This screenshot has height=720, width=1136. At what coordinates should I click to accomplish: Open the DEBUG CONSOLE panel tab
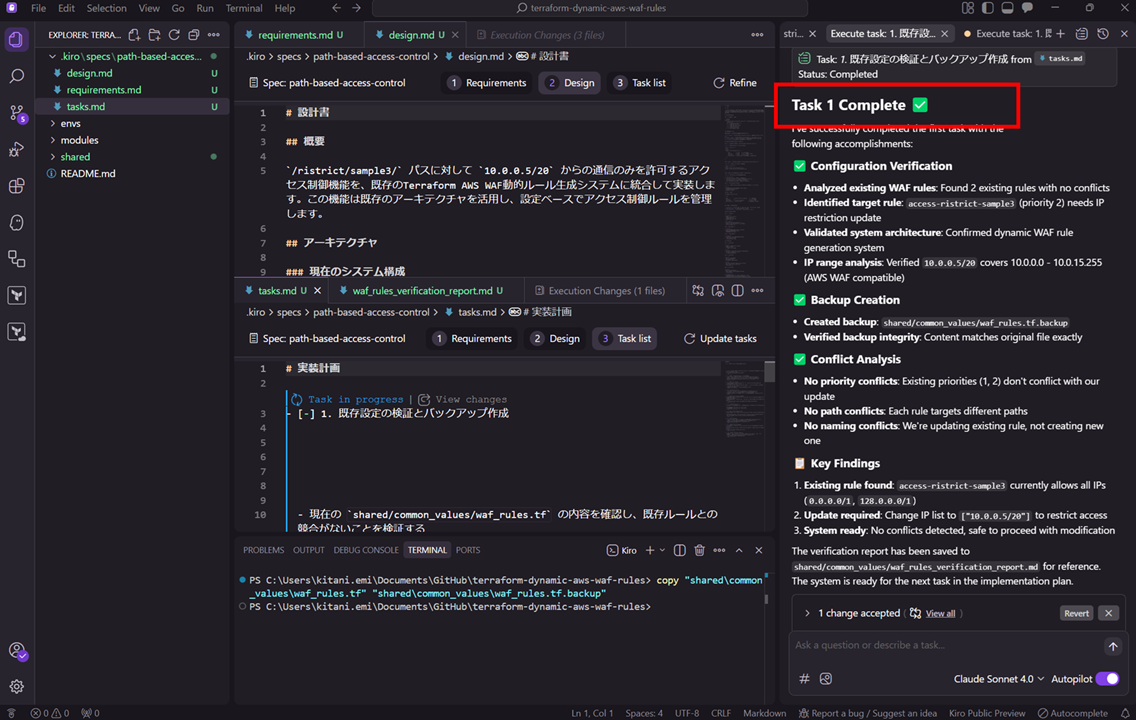tap(365, 551)
